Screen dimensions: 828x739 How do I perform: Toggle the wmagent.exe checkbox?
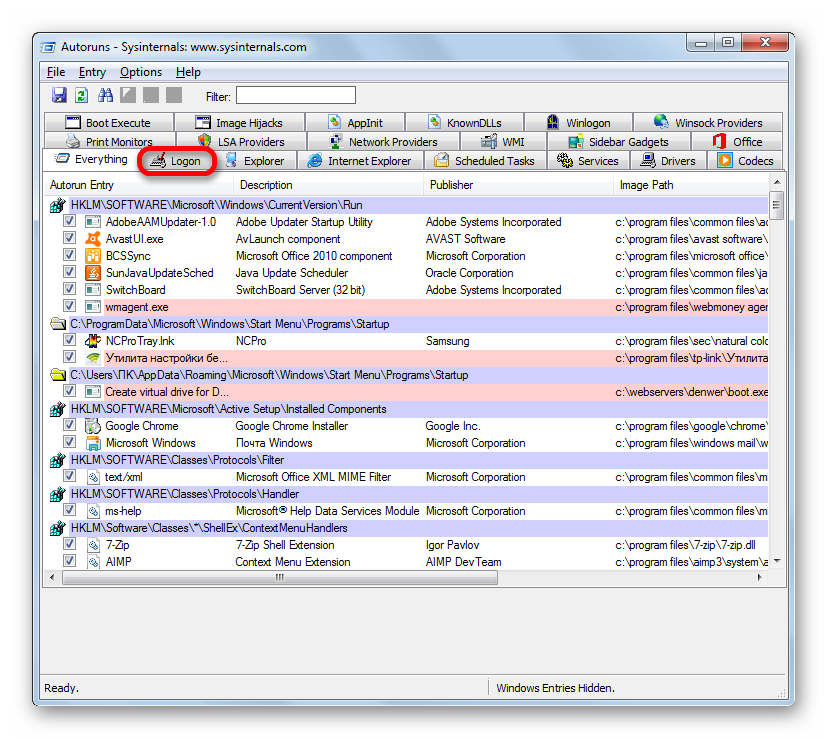pos(69,305)
